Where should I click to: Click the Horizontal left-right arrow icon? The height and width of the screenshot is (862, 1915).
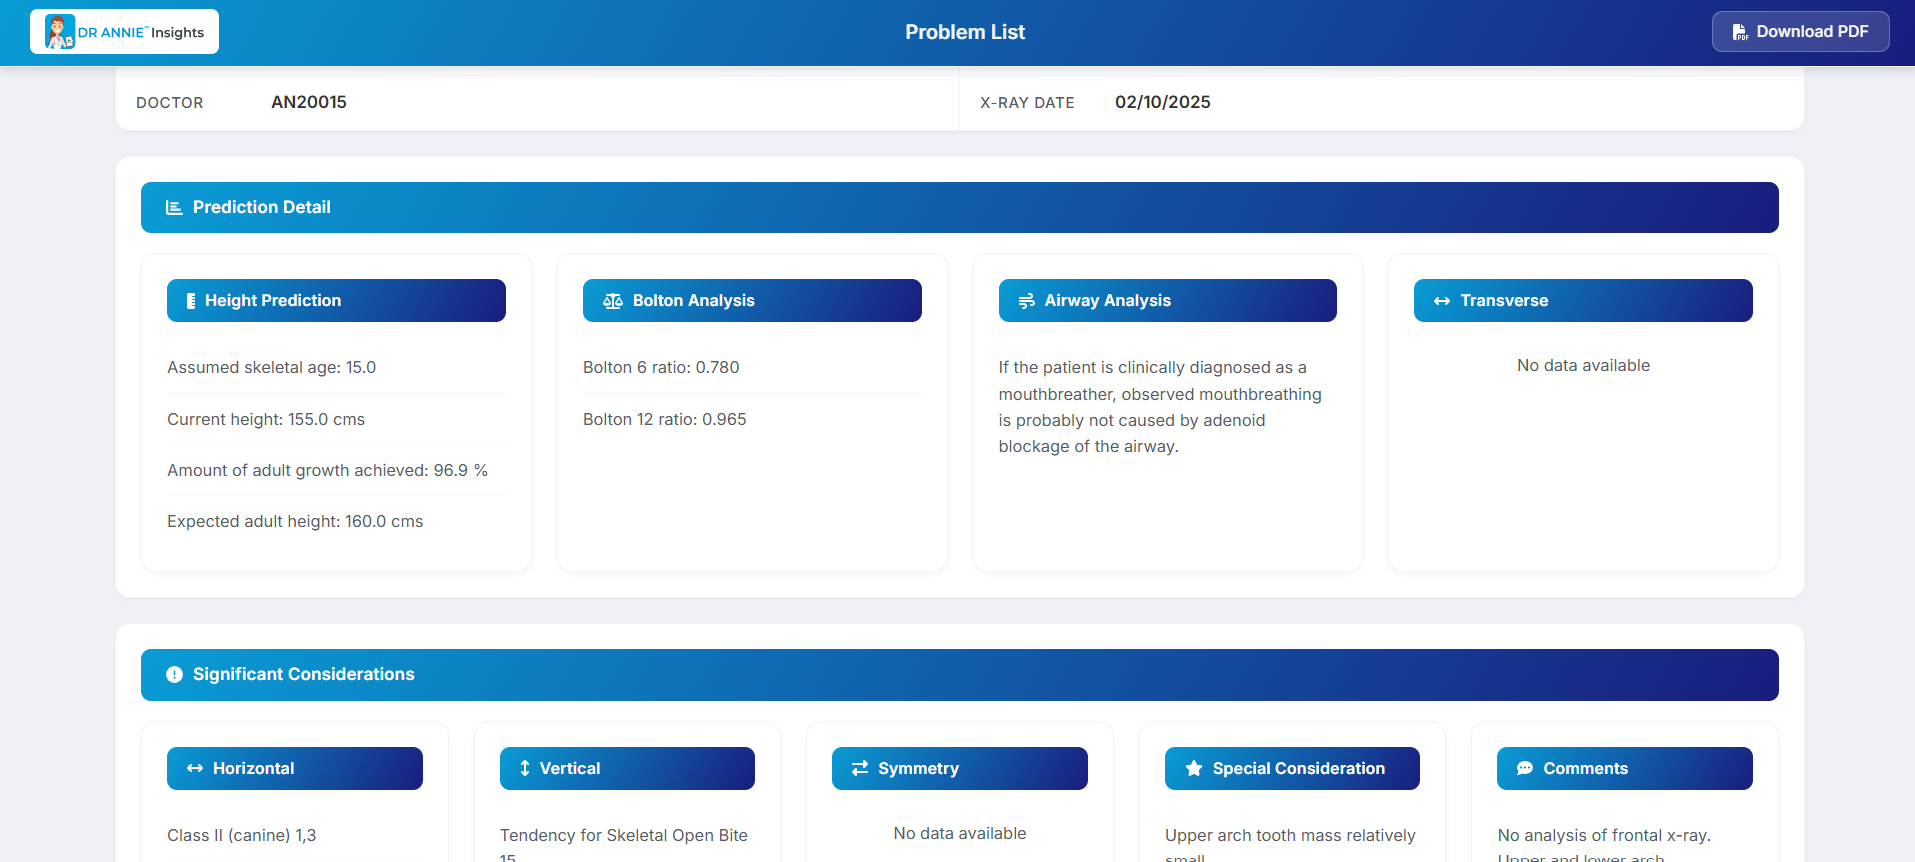[x=195, y=769]
